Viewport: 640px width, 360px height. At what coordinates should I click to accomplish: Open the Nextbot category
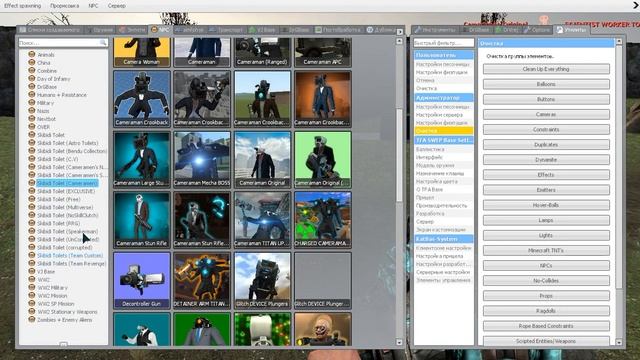click(x=46, y=119)
